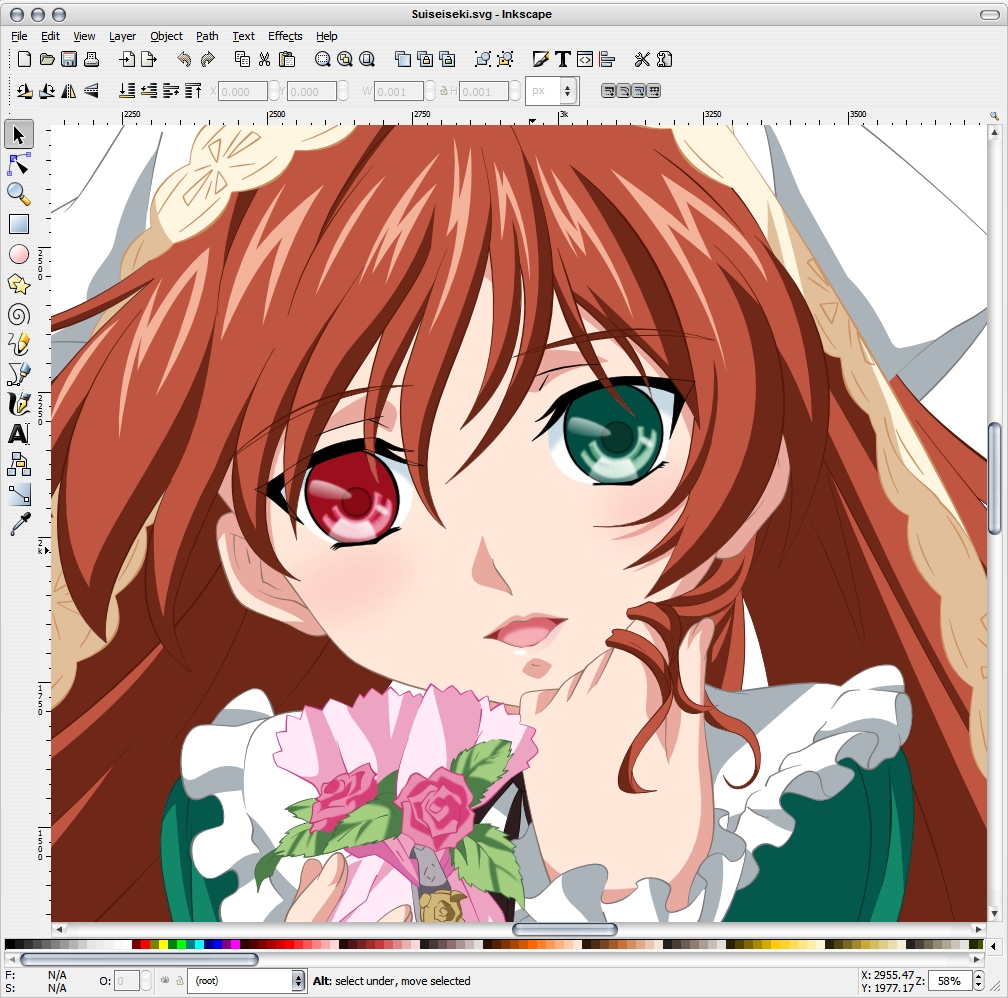Image resolution: width=1008 pixels, height=998 pixels.
Task: Open Inkscape Preferences
Action: (x=642, y=59)
